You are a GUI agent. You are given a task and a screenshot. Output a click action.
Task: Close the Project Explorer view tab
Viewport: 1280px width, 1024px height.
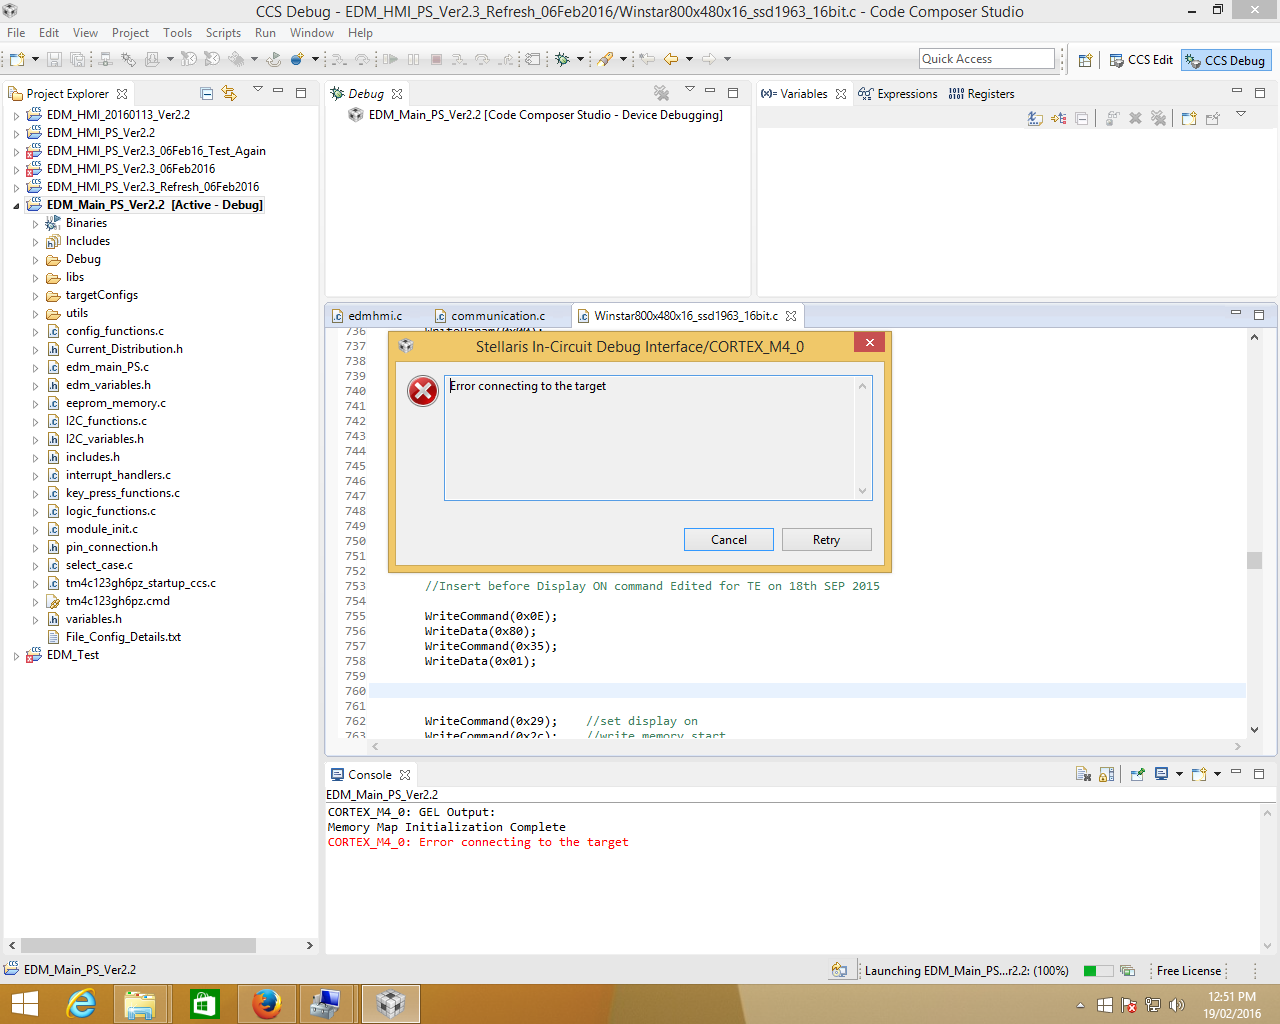tap(122, 94)
